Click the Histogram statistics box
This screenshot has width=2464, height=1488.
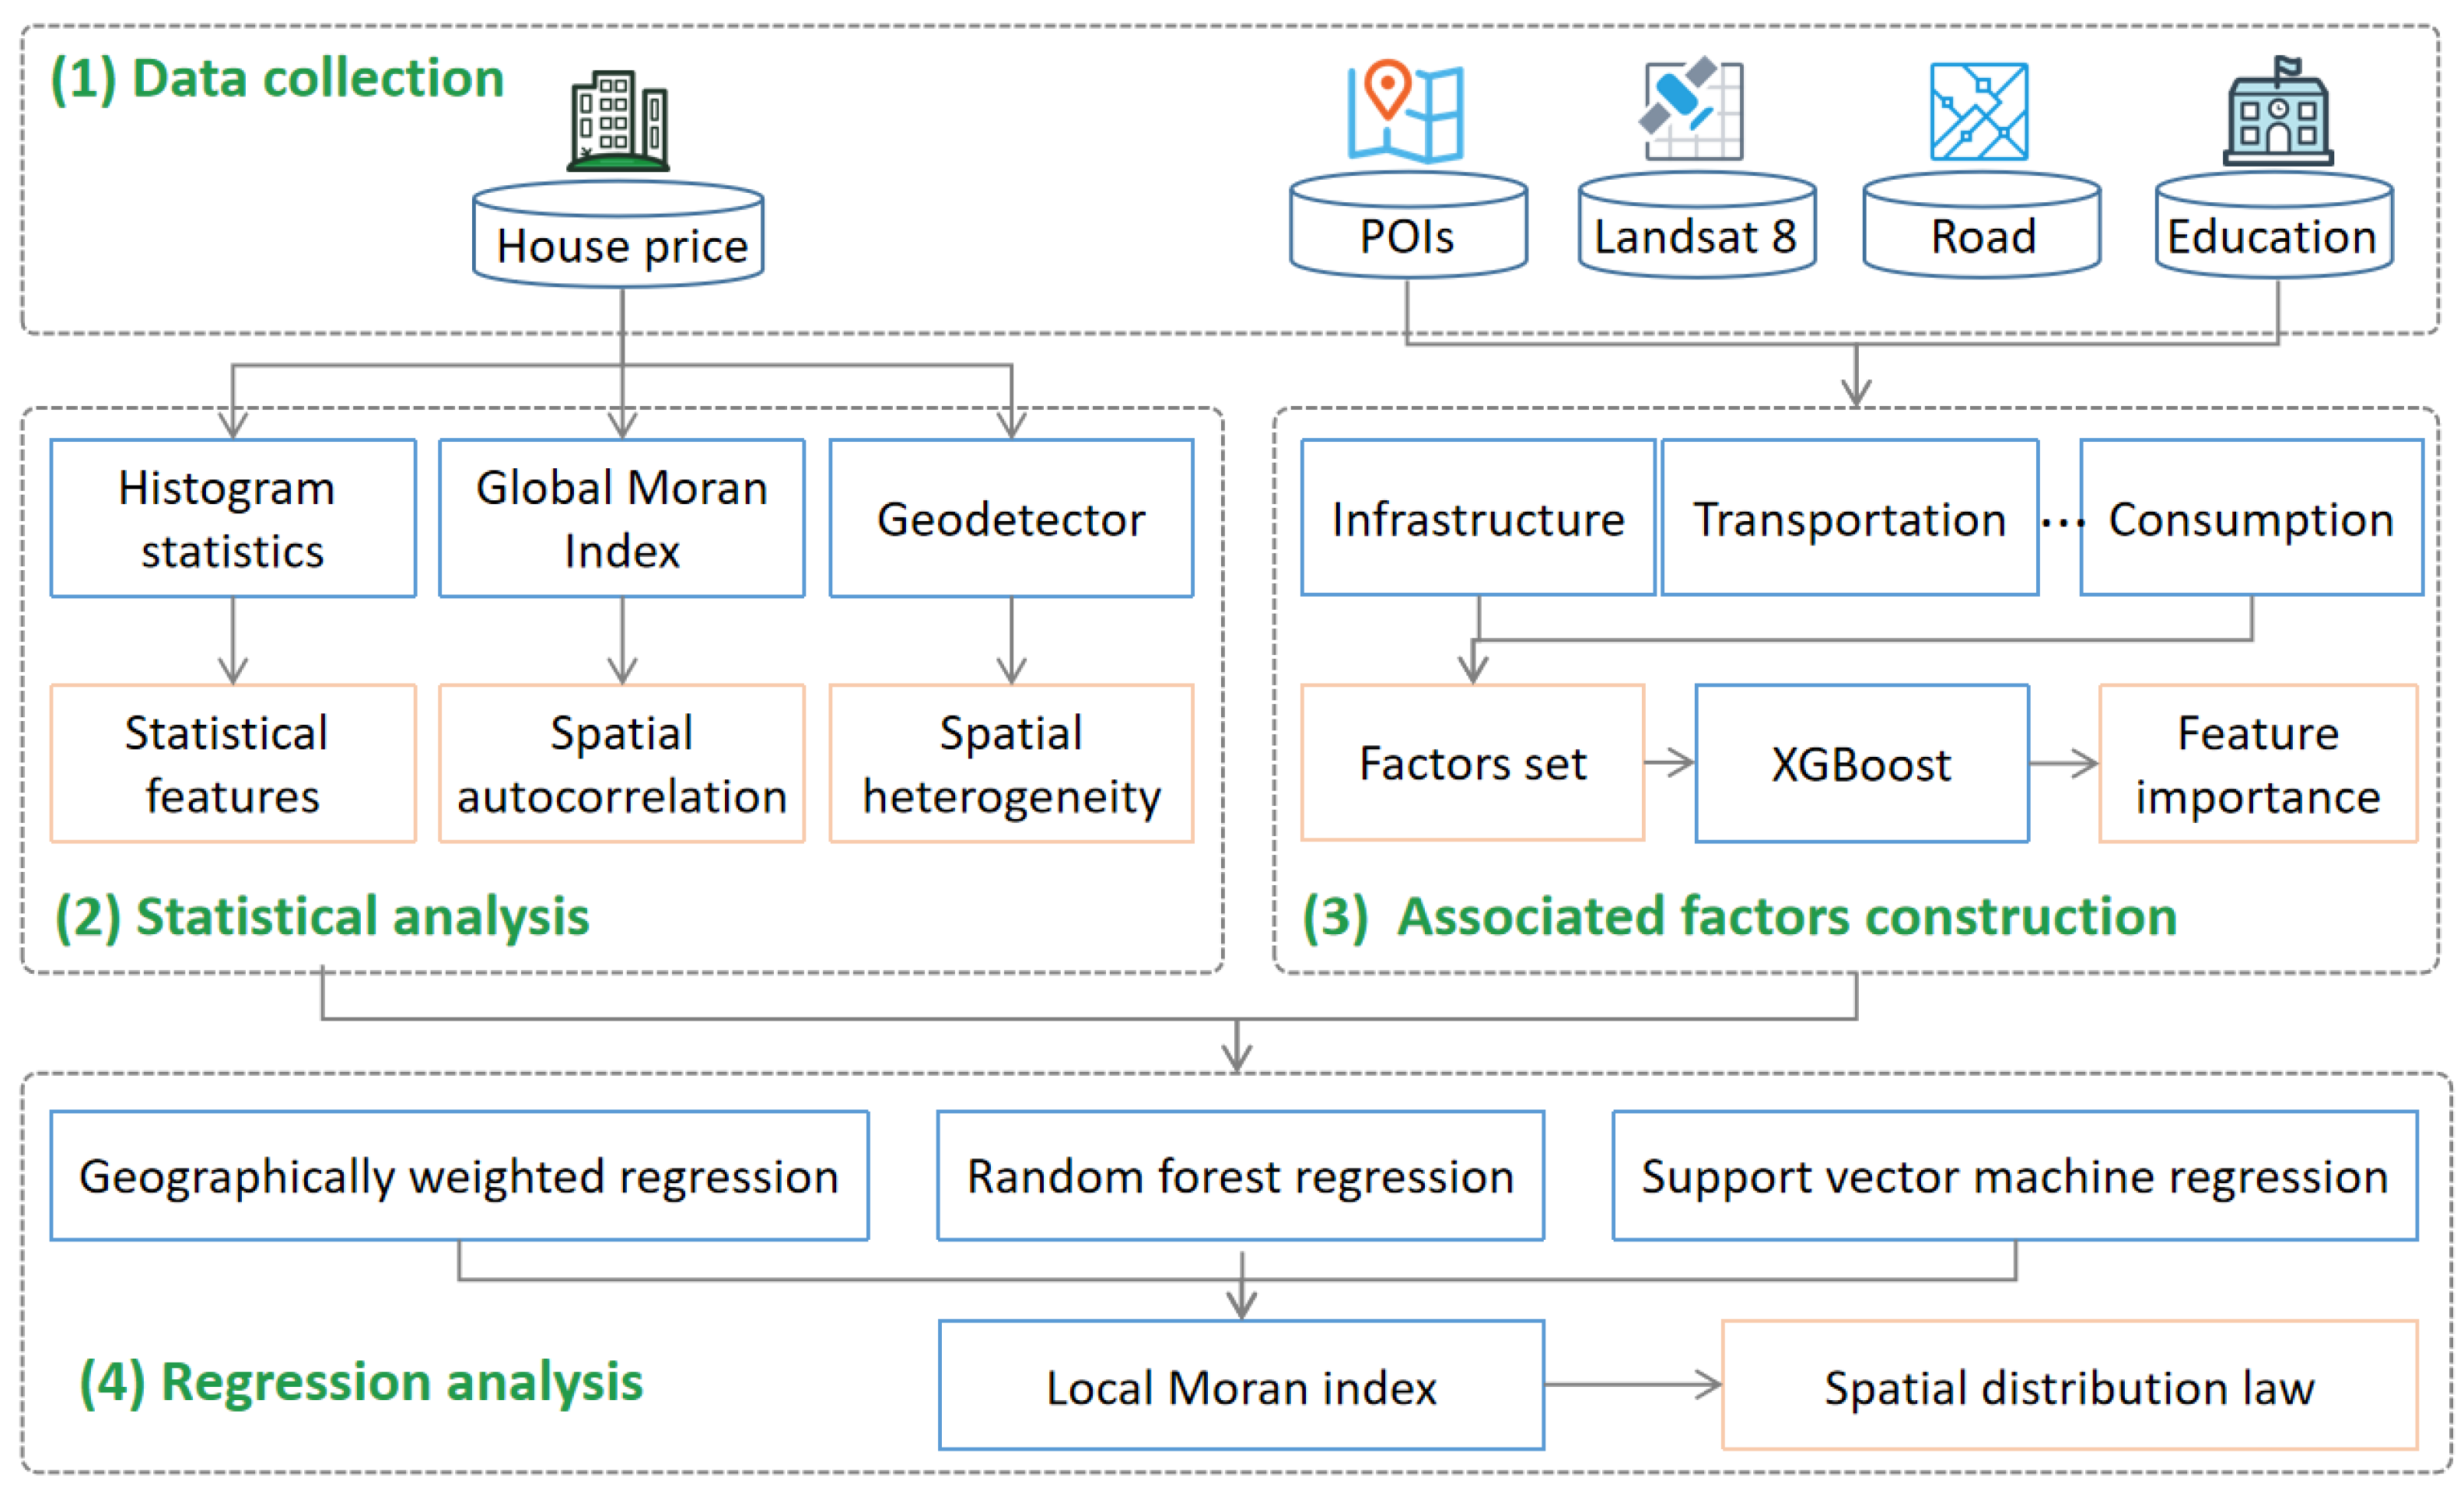coord(233,518)
